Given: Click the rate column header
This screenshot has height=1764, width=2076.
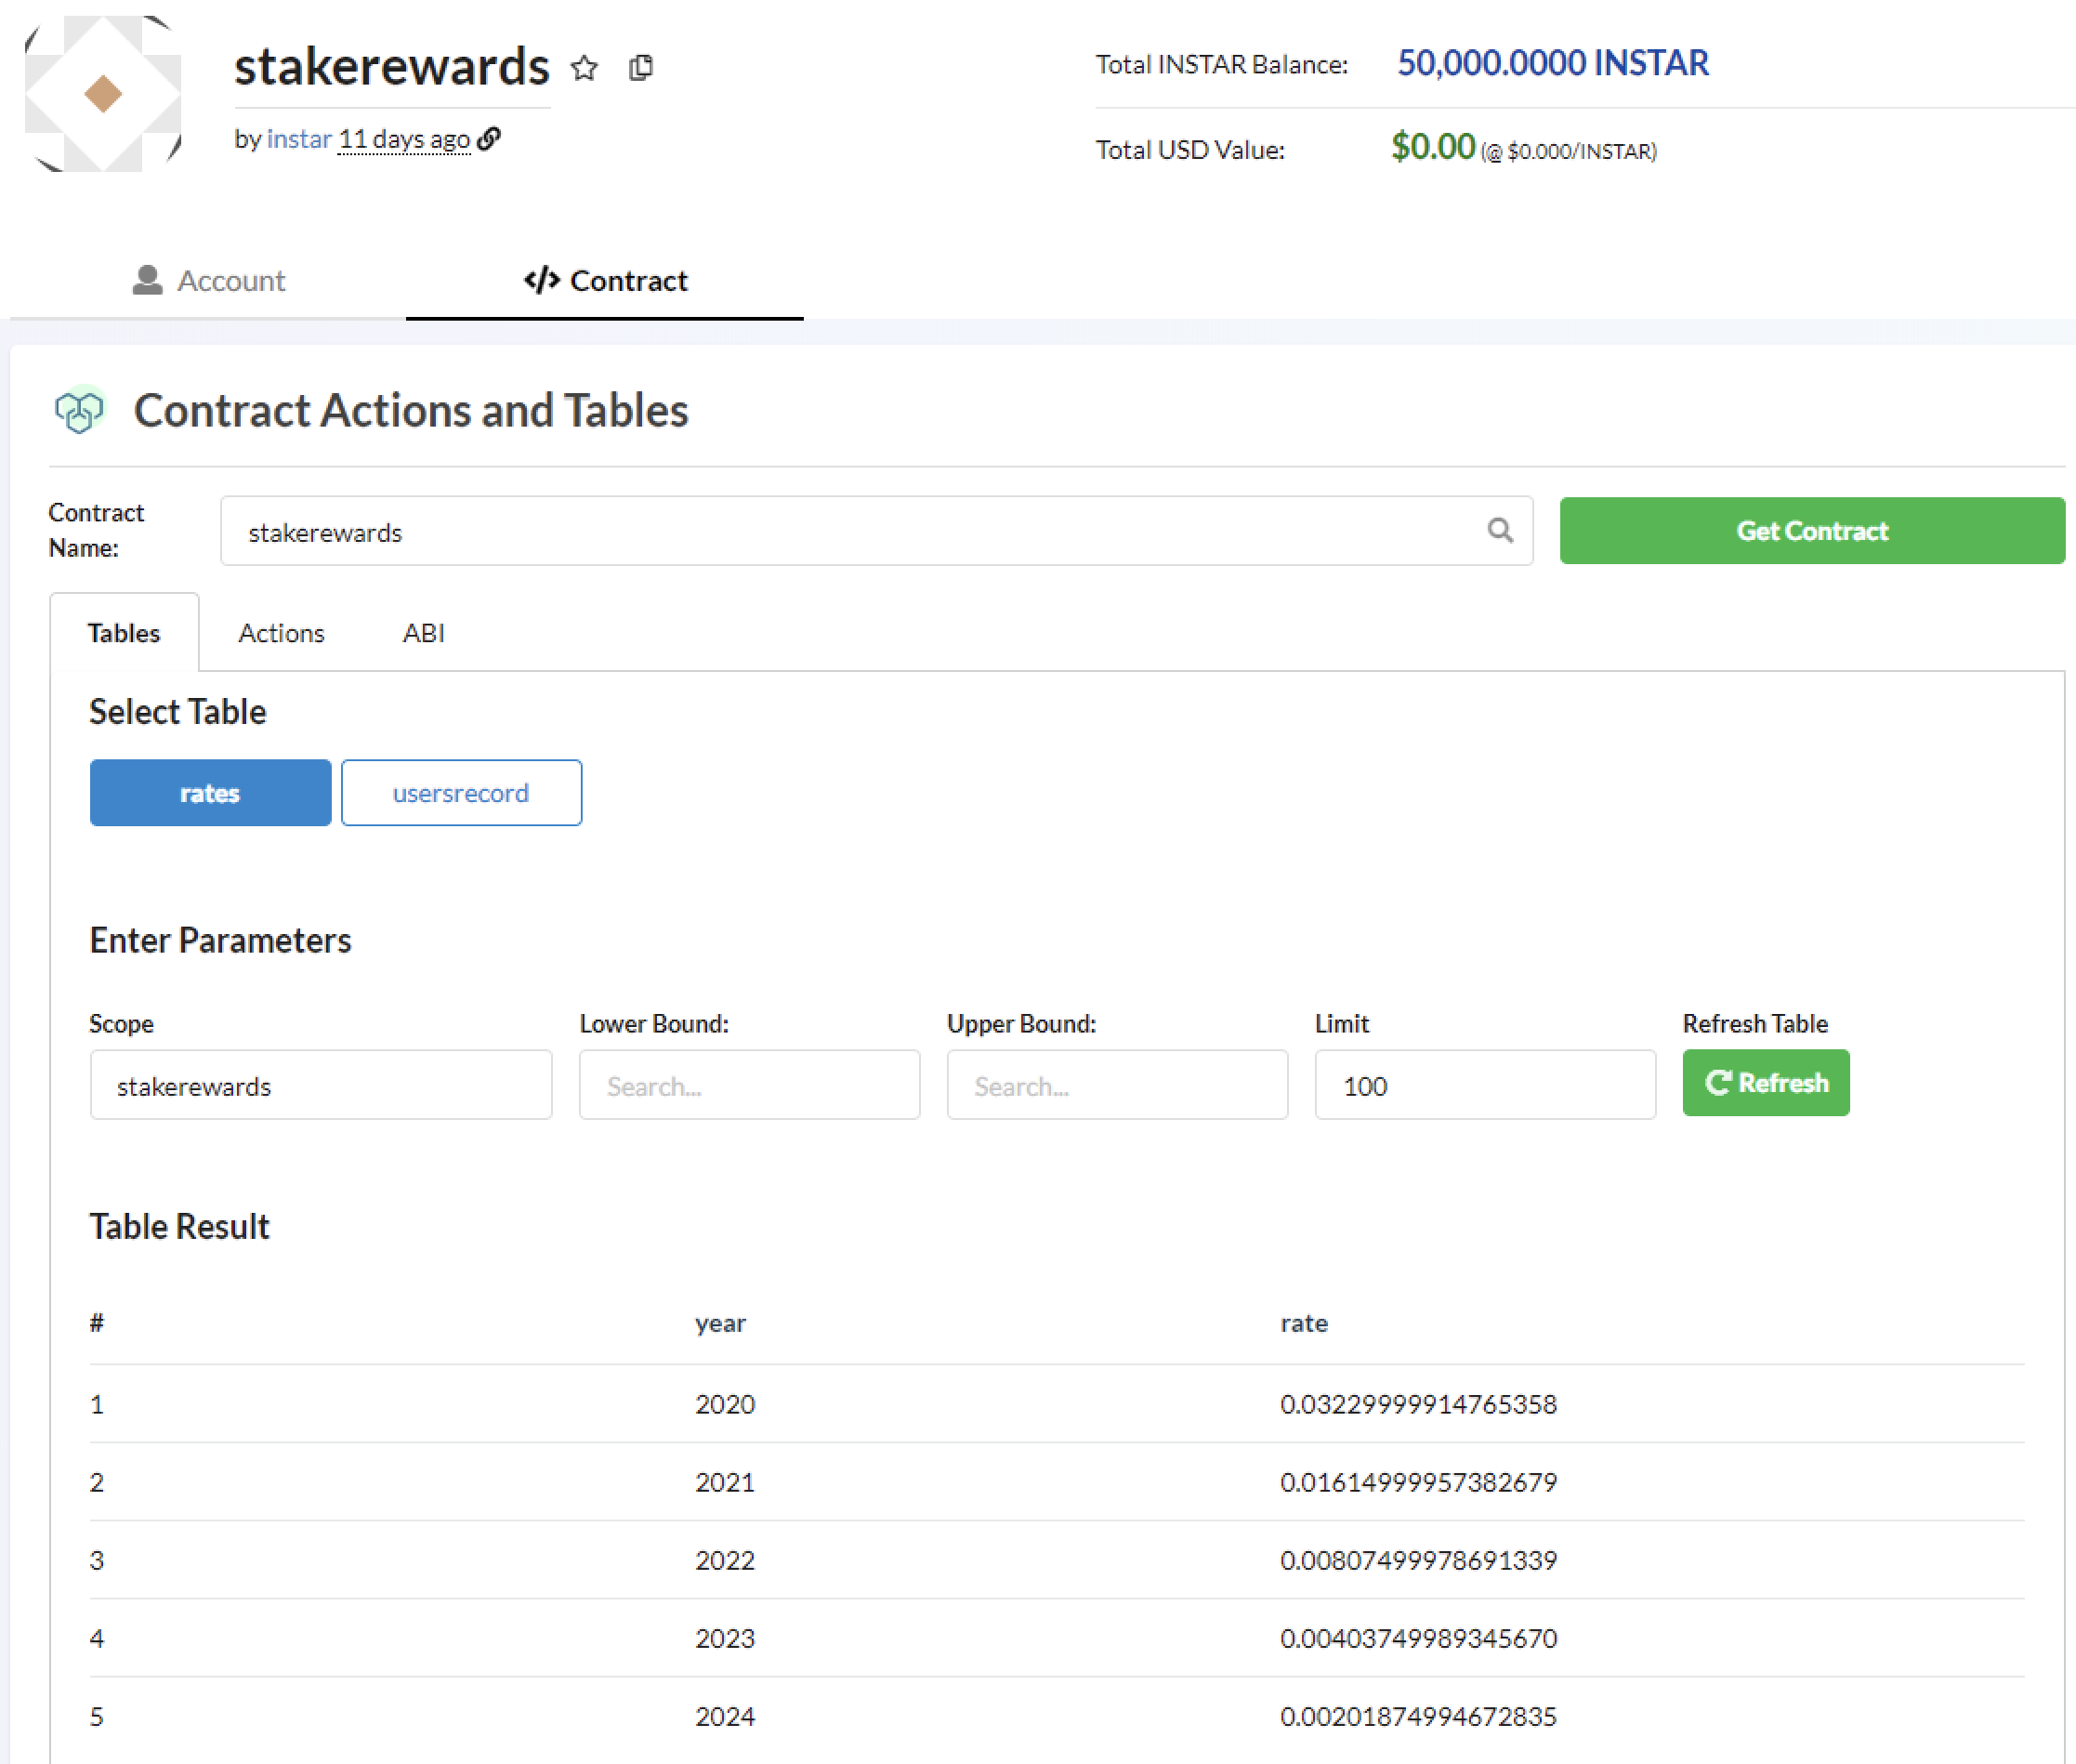Looking at the screenshot, I should (1304, 1323).
